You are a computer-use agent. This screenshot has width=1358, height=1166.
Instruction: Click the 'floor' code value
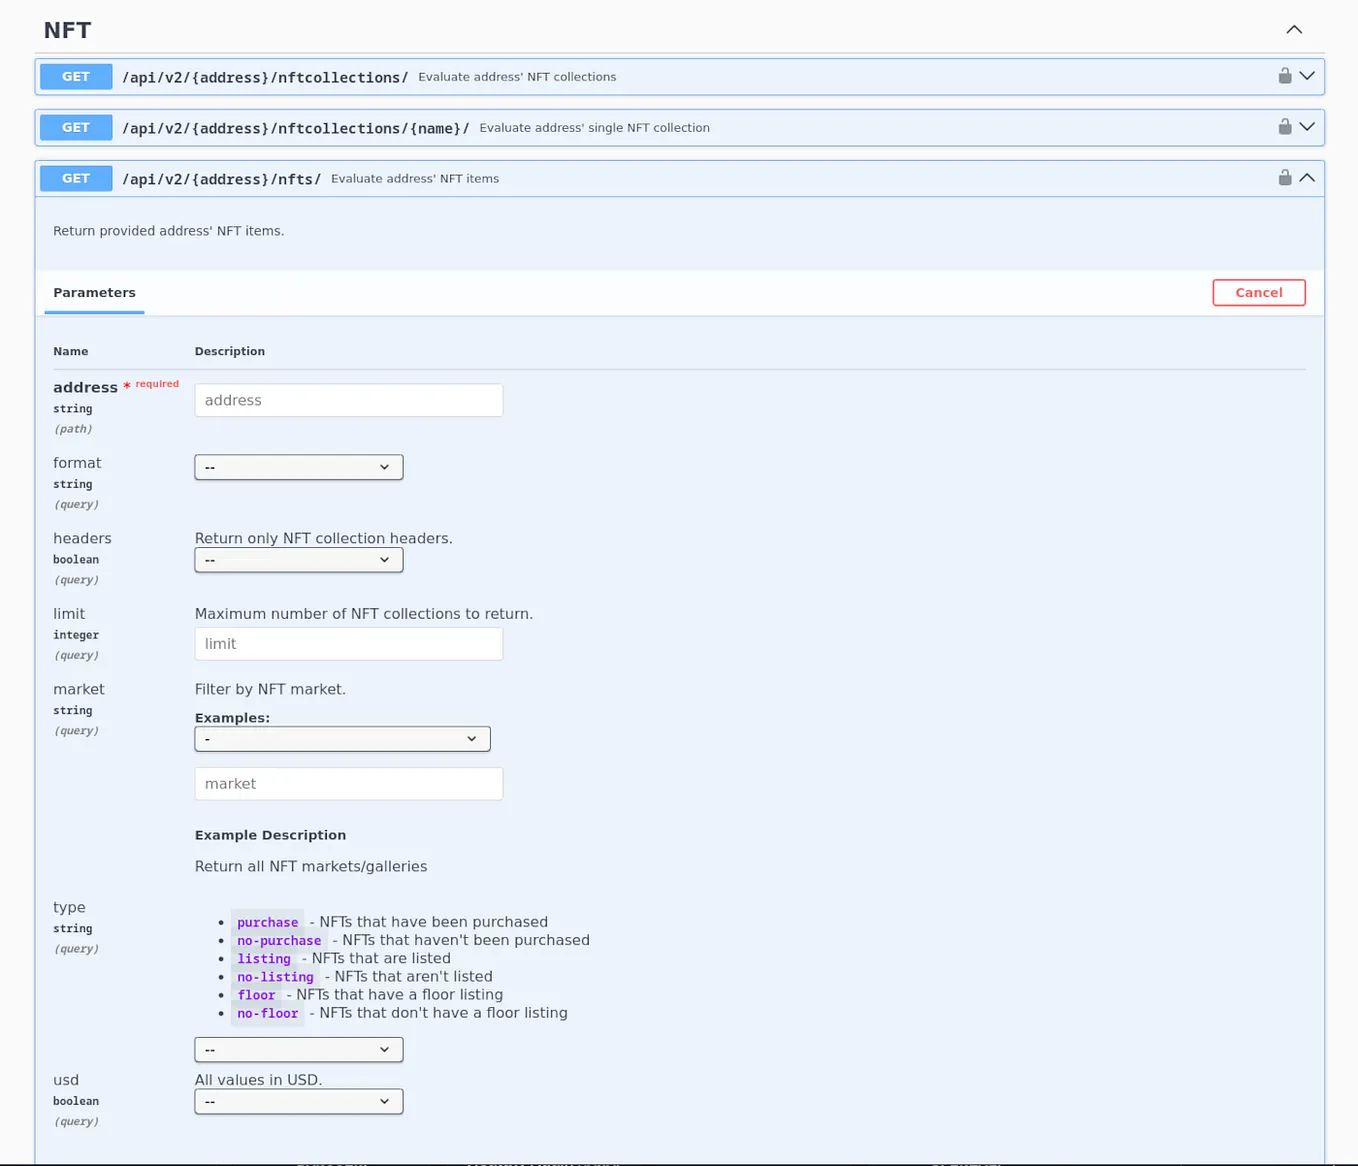tap(256, 995)
